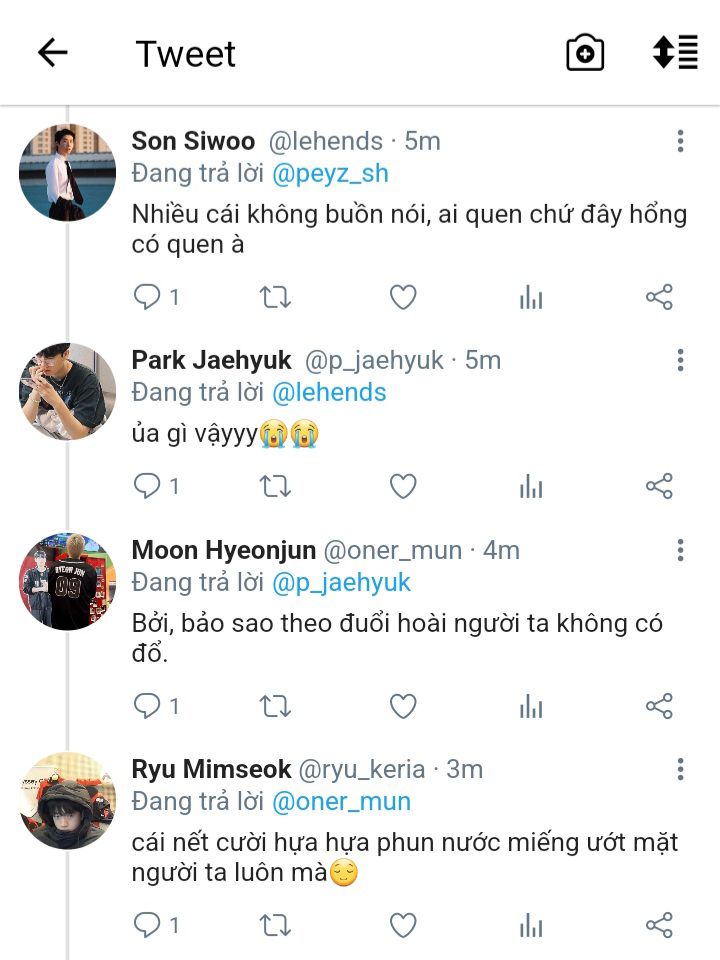Open the @peyz_sh mention link
This screenshot has height=960, width=720.
(330, 173)
